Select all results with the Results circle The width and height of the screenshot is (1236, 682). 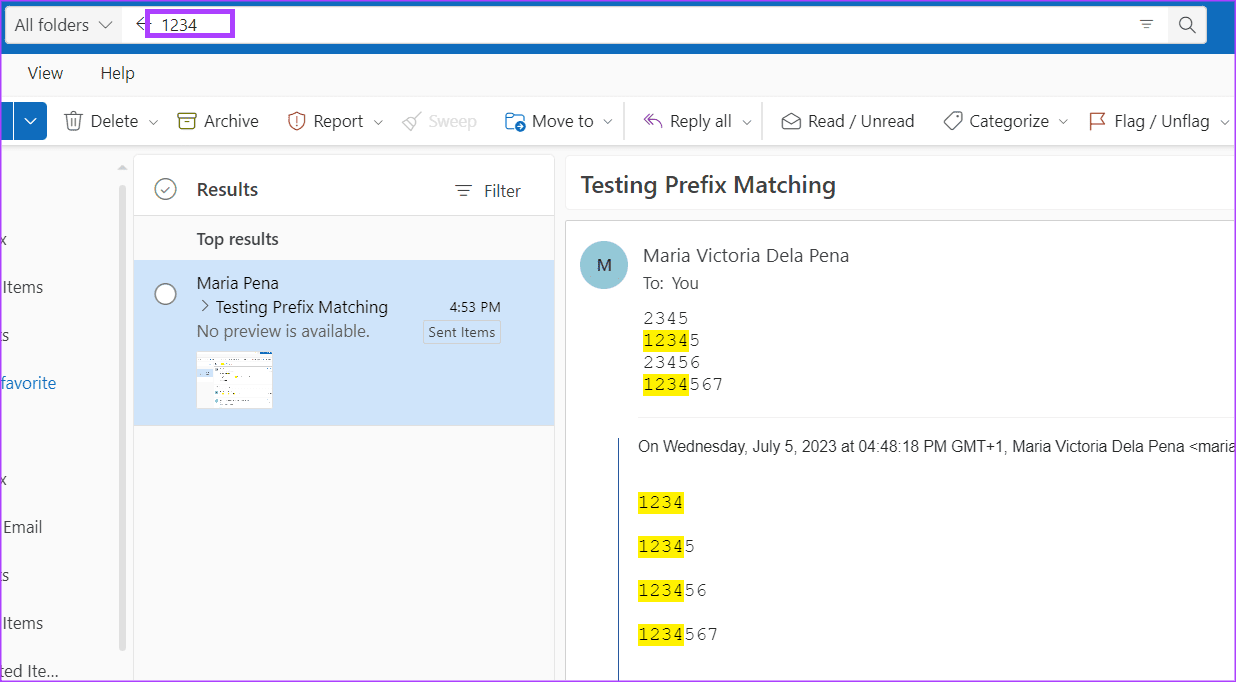[x=166, y=190]
